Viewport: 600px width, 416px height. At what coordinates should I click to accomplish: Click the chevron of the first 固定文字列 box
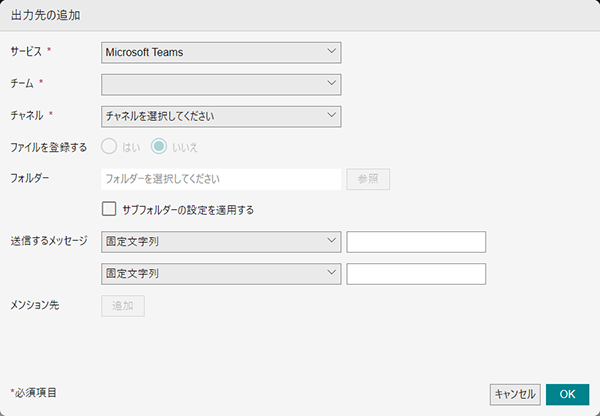point(331,240)
